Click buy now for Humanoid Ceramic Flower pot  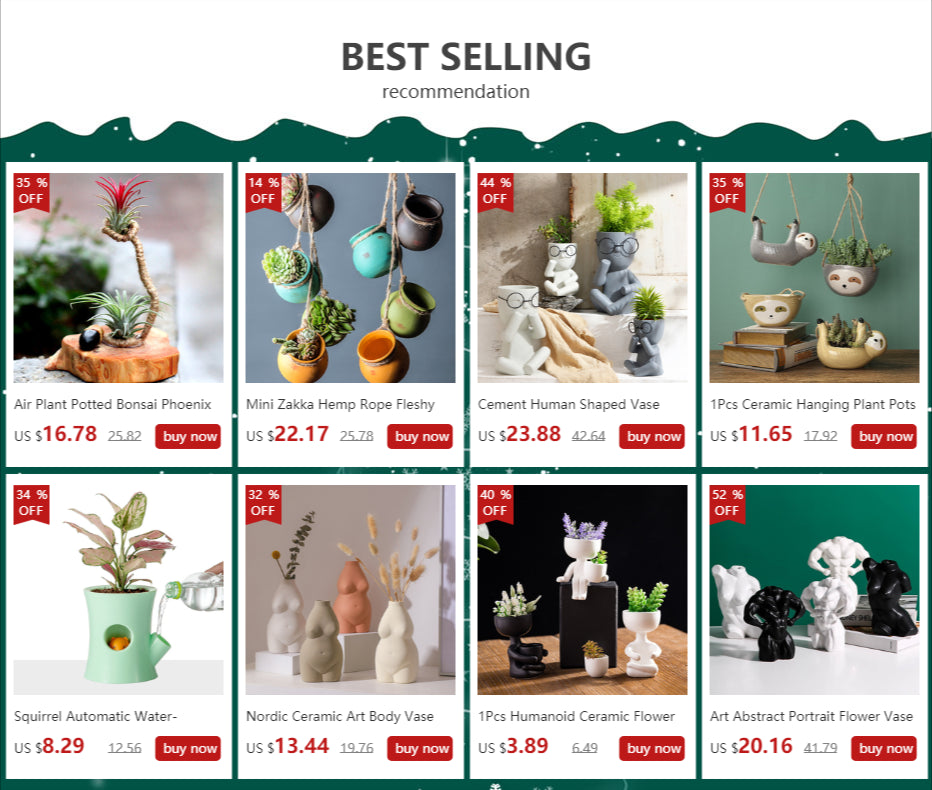click(651, 748)
